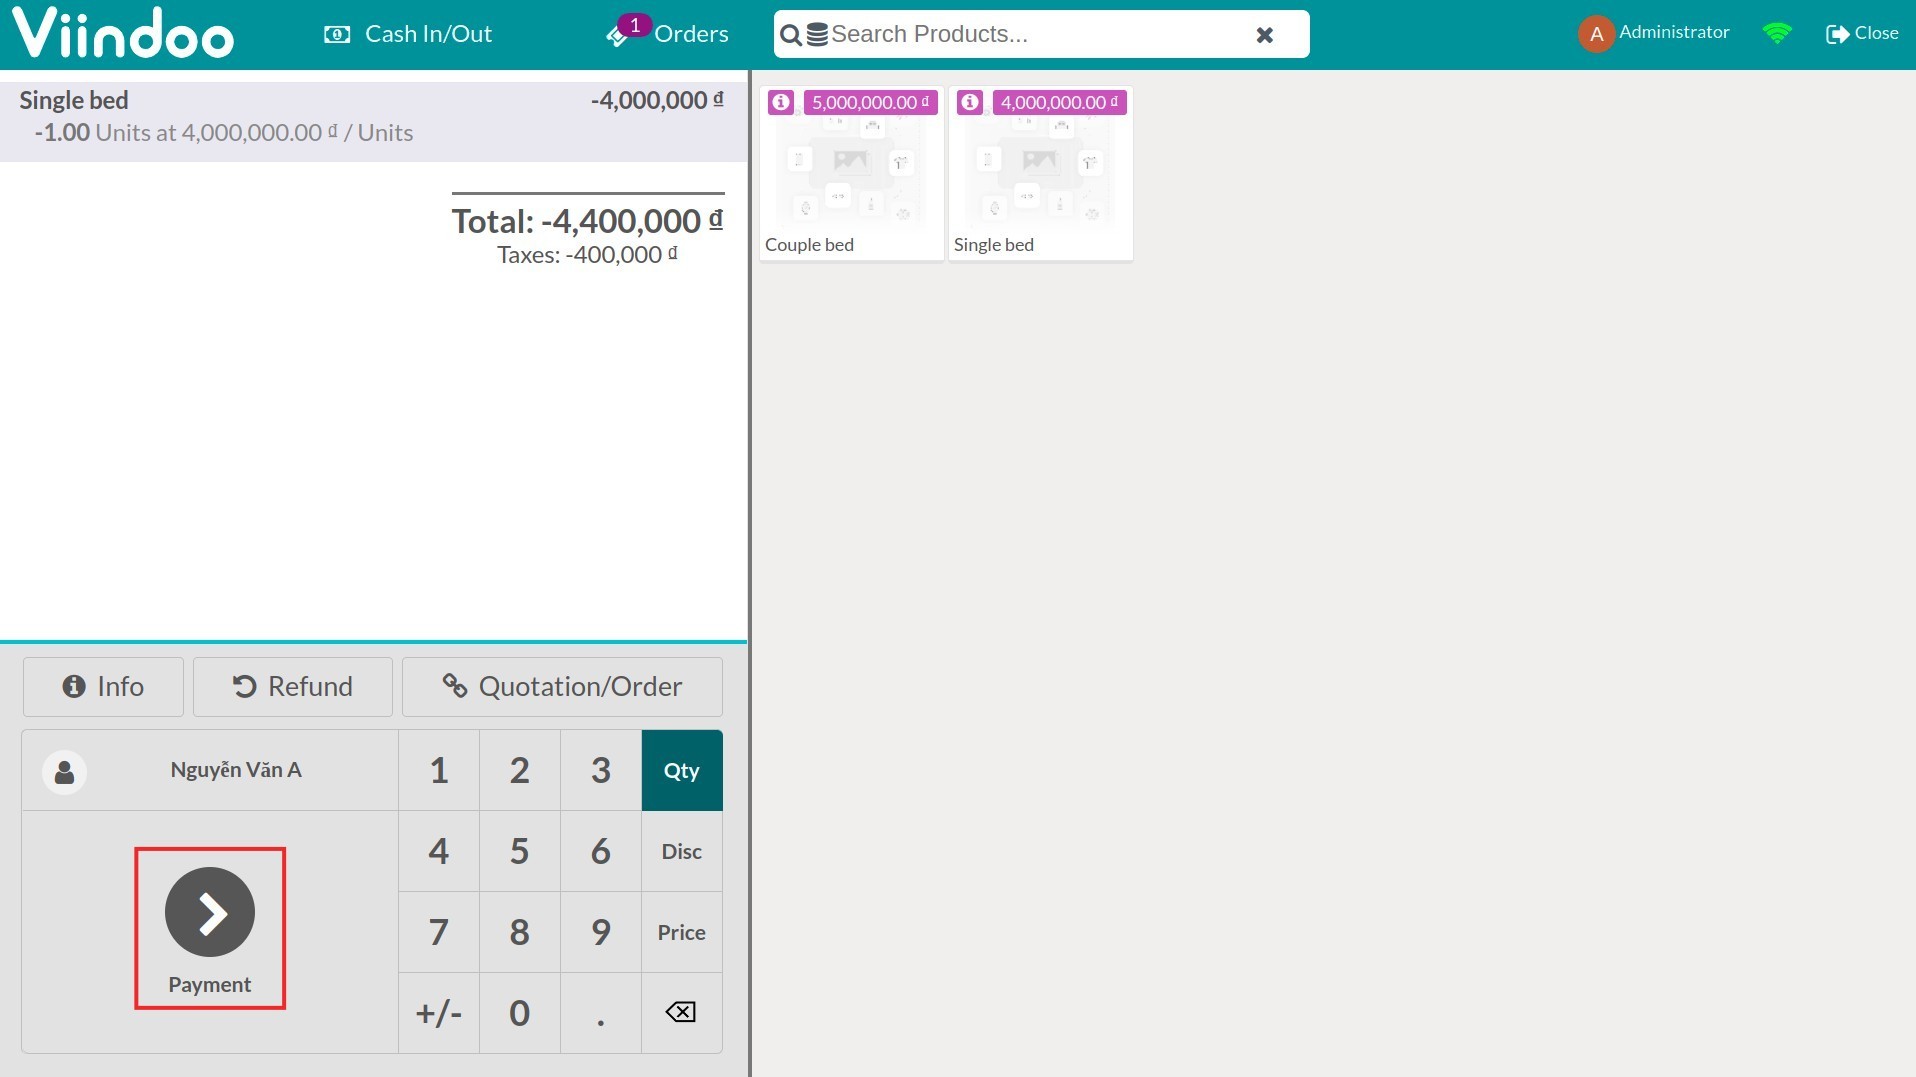Clear the product search field

point(1264,35)
